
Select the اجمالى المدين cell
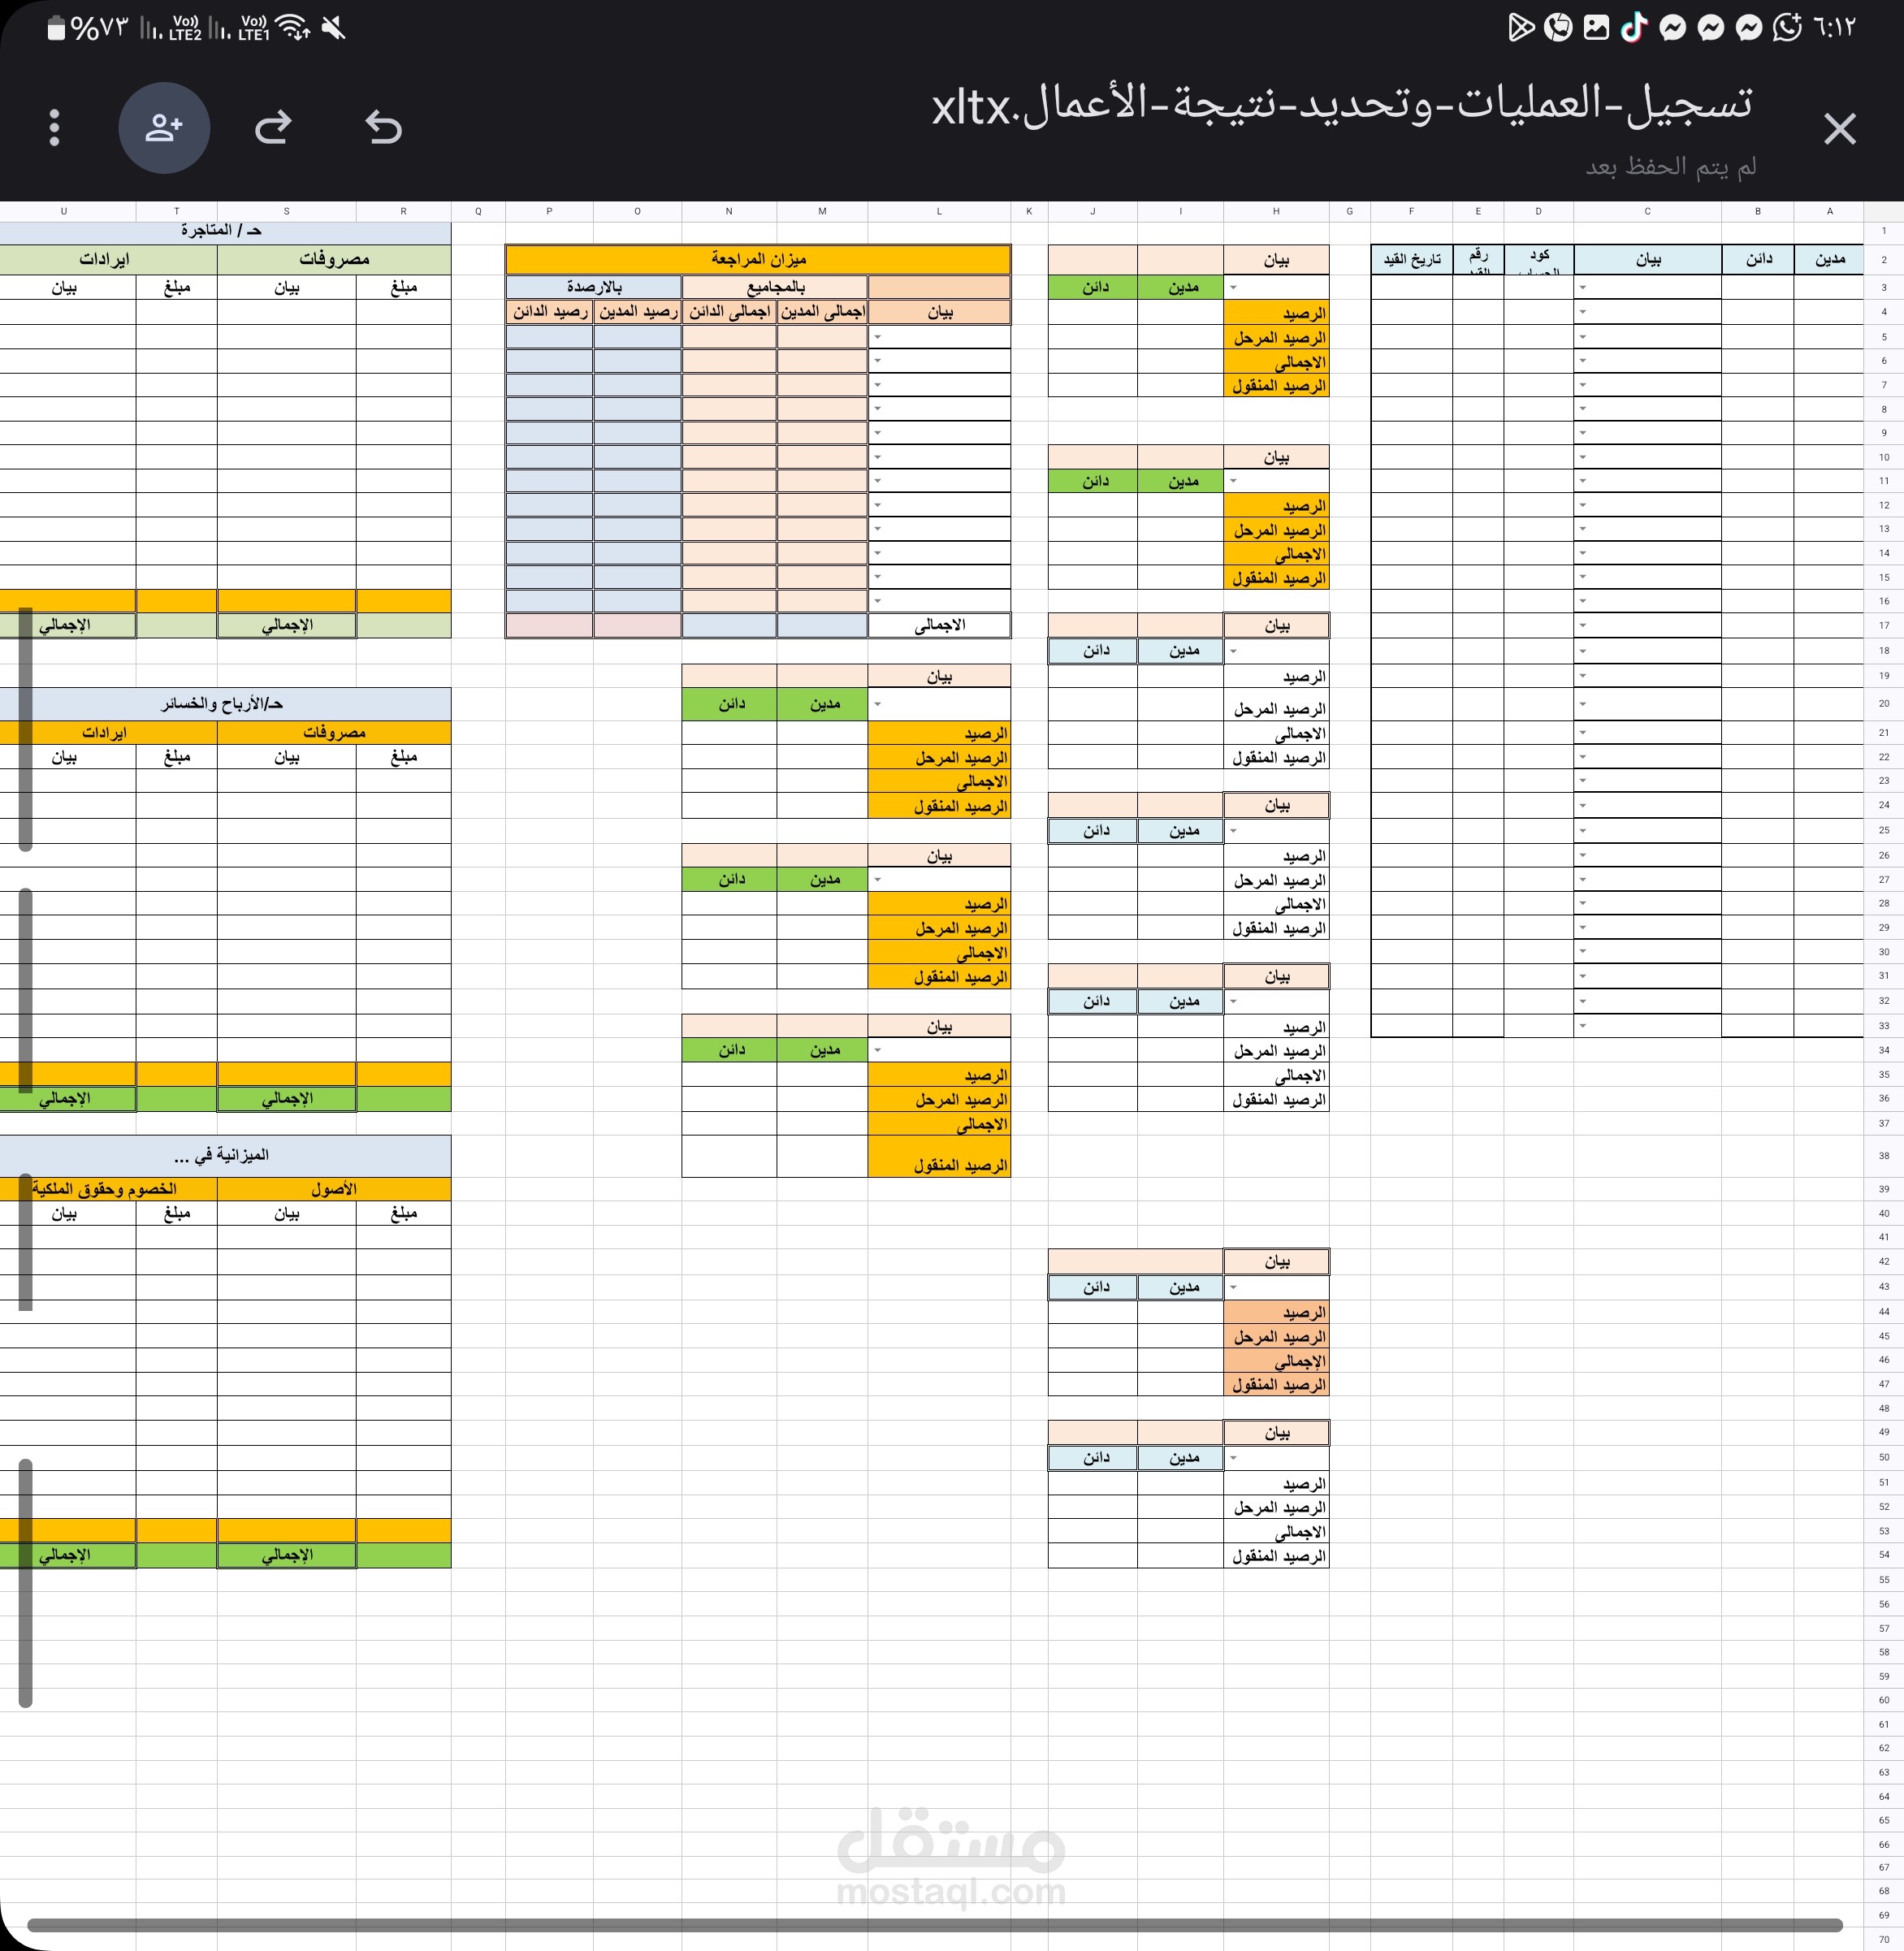(822, 312)
